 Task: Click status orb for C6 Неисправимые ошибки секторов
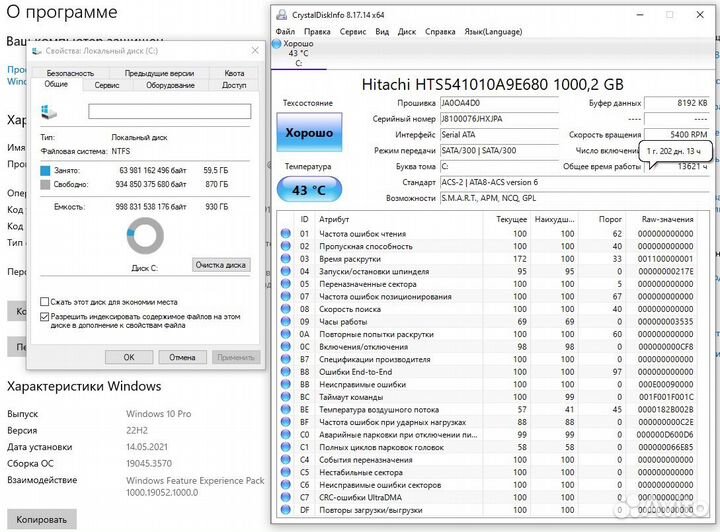click(286, 485)
